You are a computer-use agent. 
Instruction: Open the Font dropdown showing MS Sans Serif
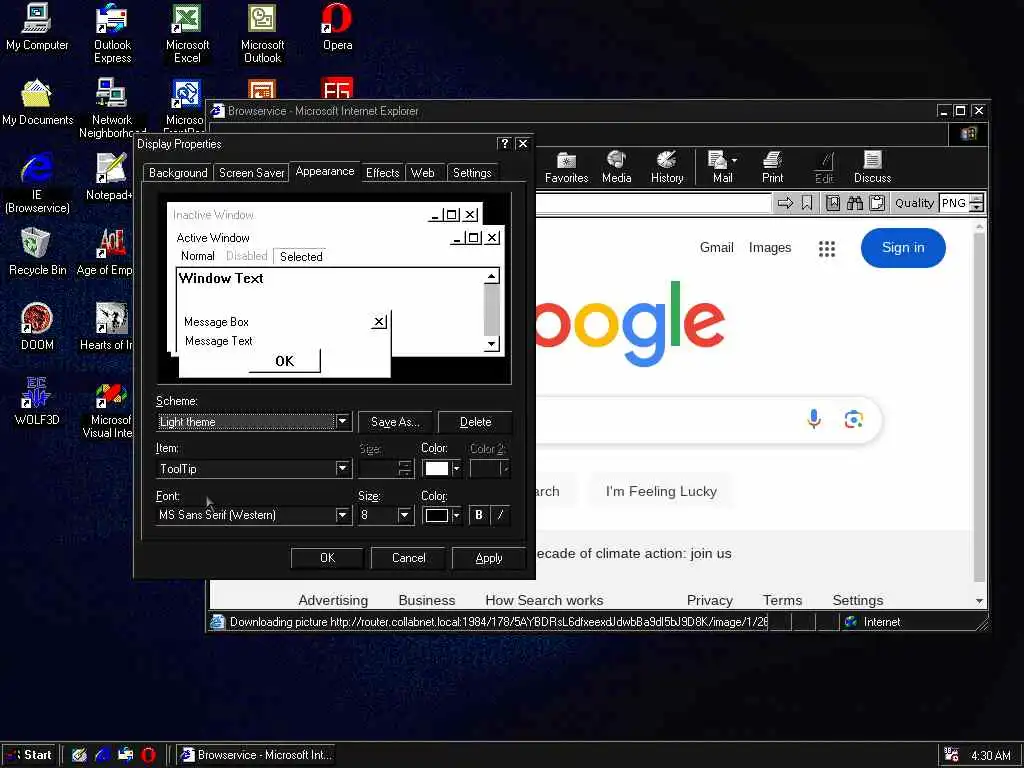tap(342, 515)
